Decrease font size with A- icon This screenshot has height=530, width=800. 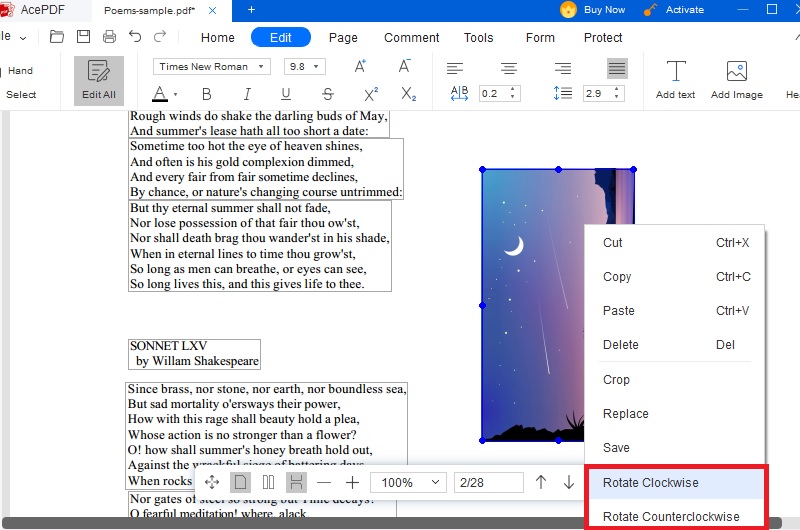coord(405,66)
